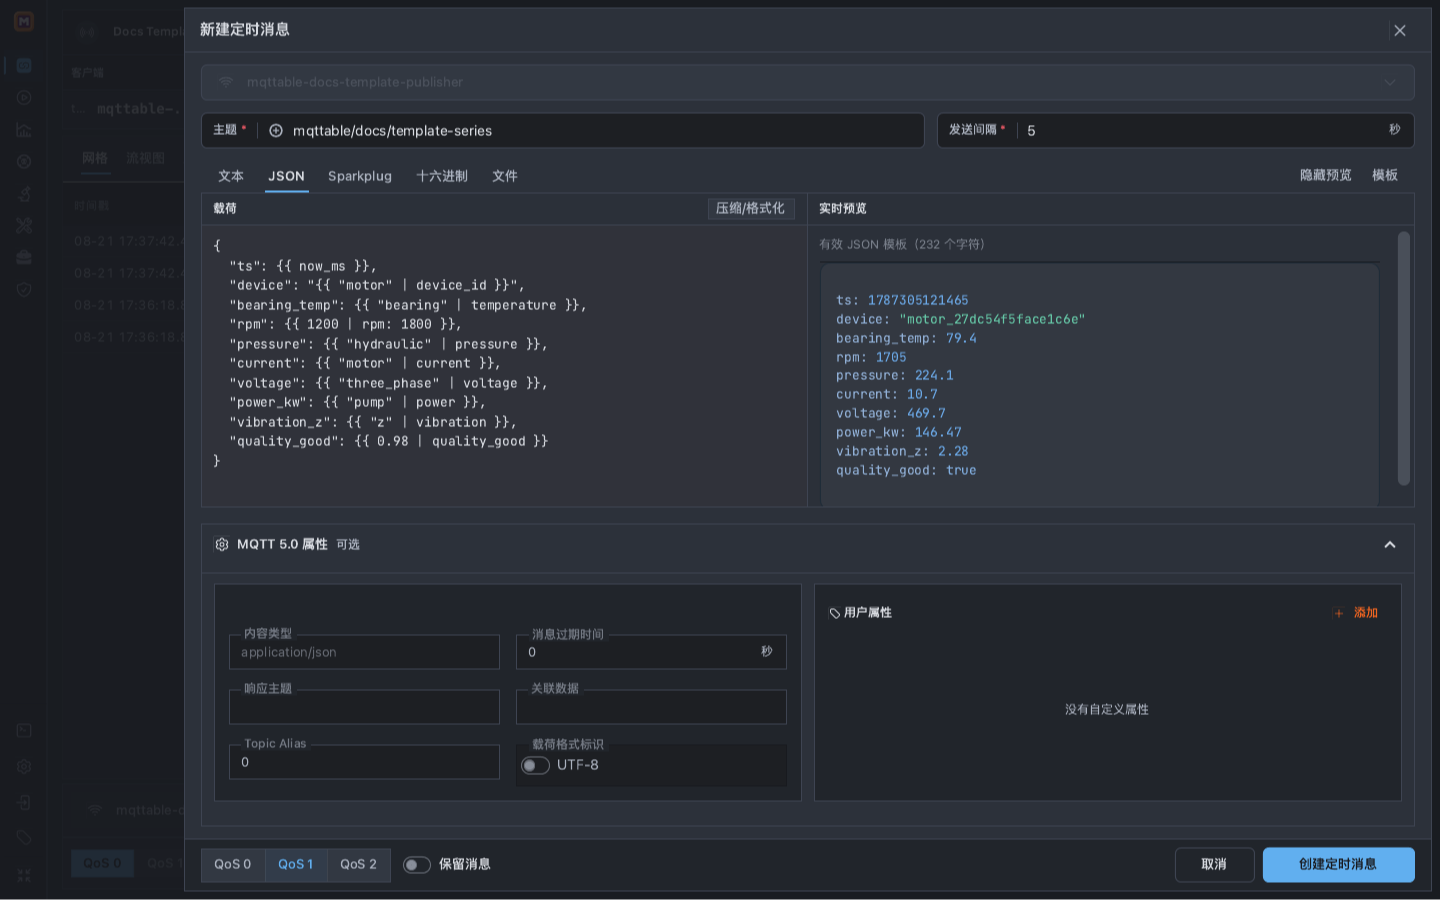Click the MQTTable app logo
1440x900 pixels.
tap(24, 22)
